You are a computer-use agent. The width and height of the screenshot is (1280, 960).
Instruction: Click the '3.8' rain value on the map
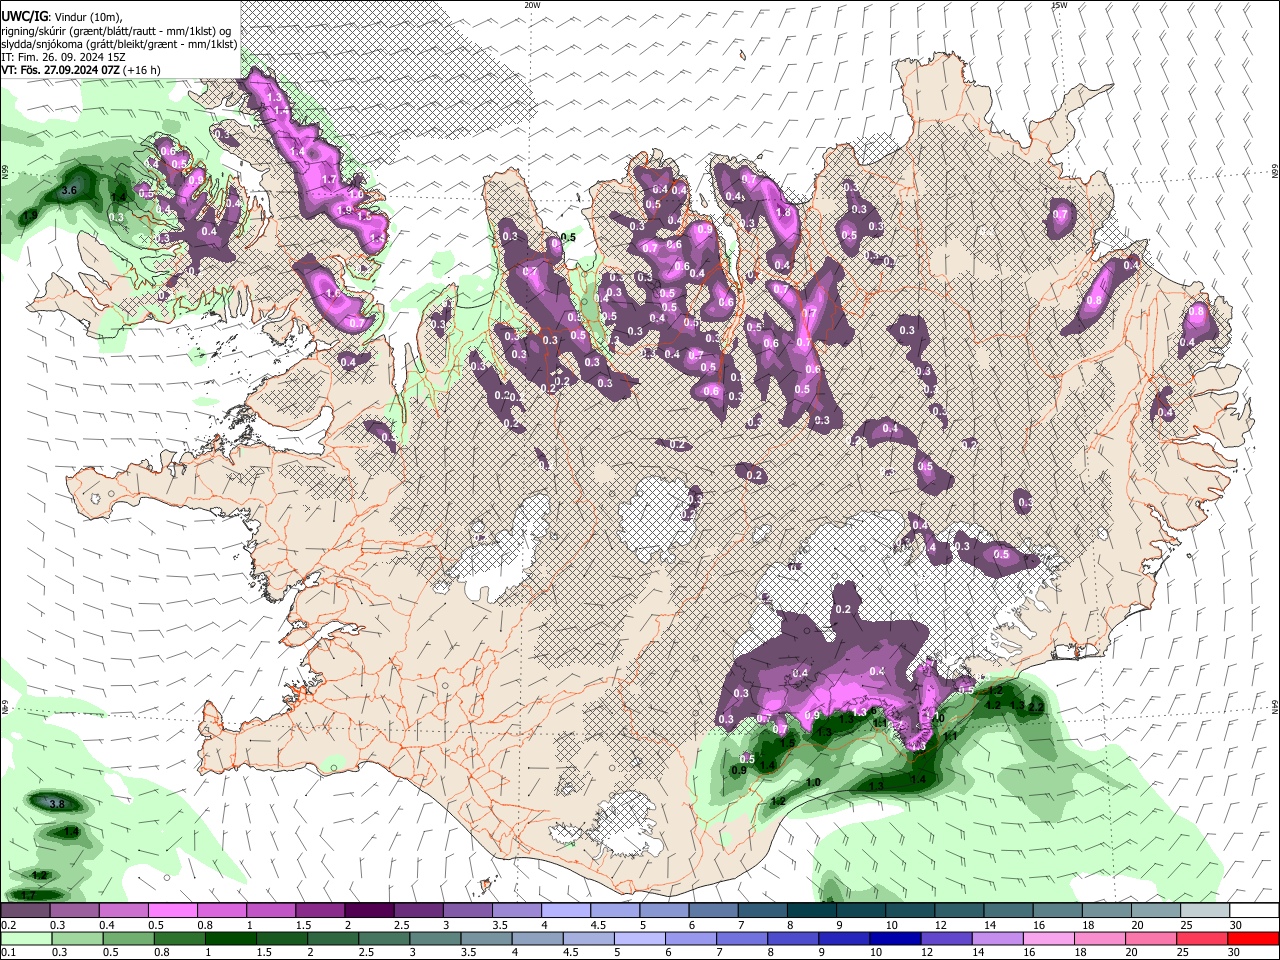coord(57,804)
